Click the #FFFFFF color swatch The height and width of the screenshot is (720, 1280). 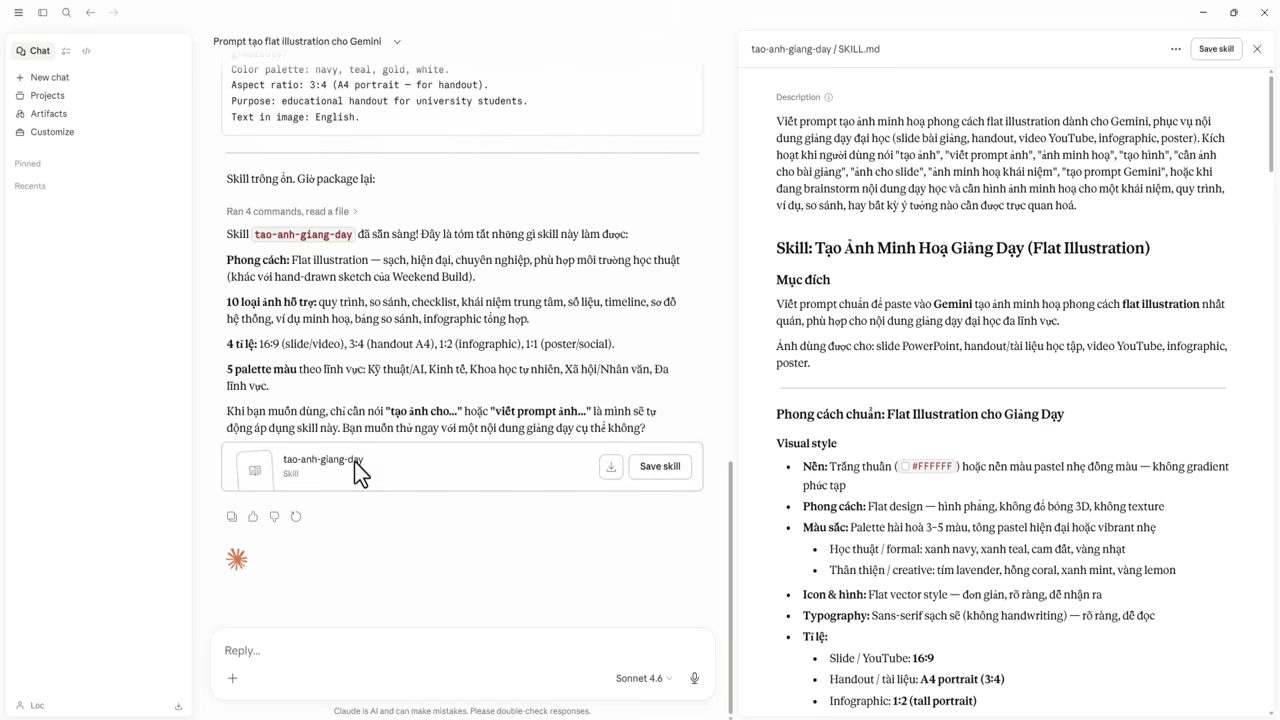click(905, 466)
